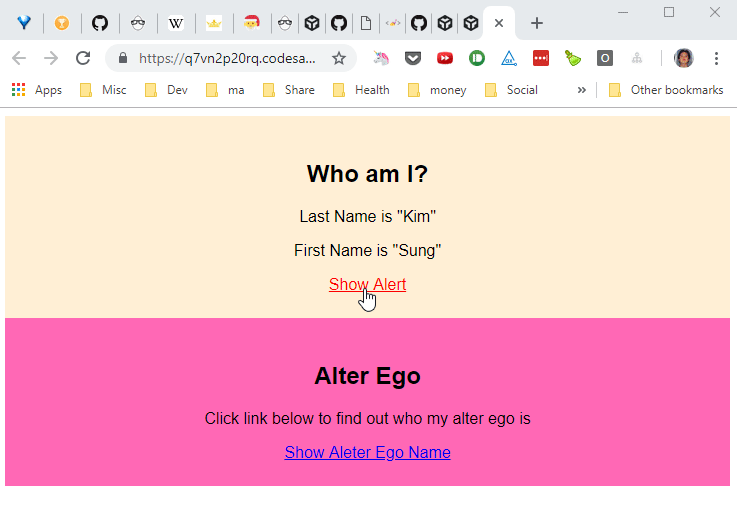
Task: Reload the page with the refresh icon
Action: click(83, 58)
